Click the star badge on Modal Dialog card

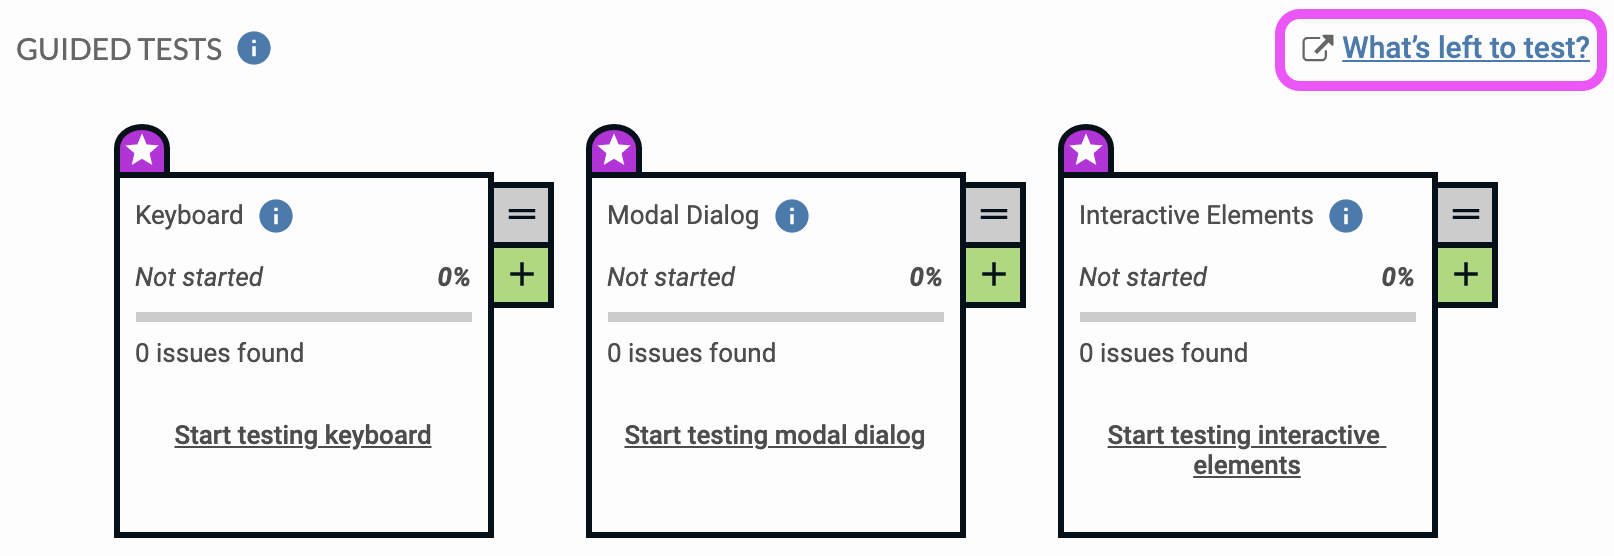point(614,151)
